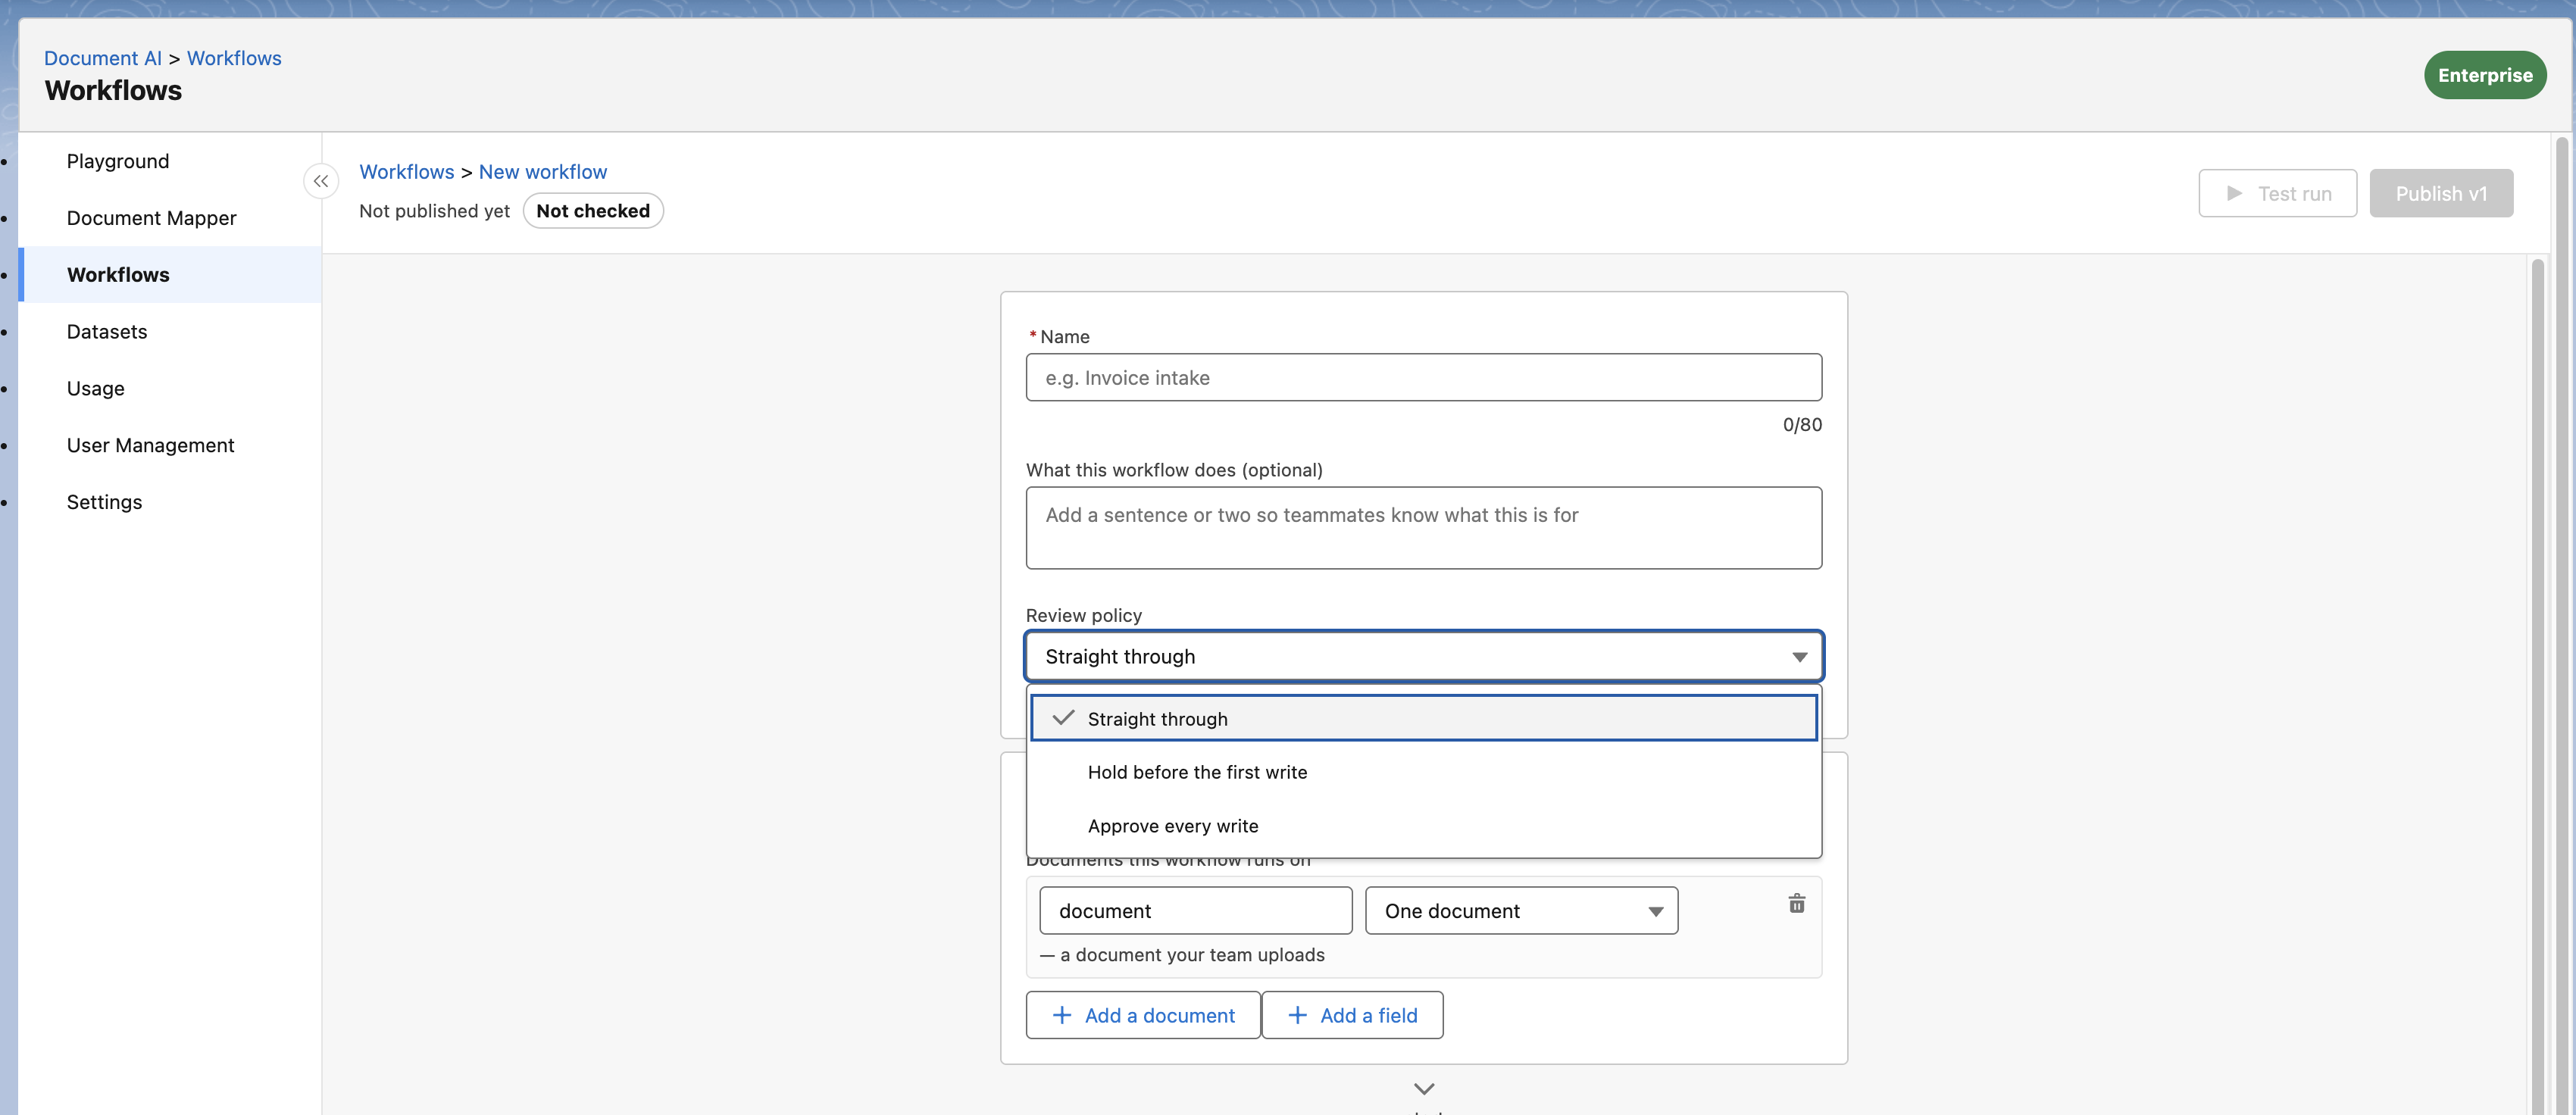Follow Workflows link in inner breadcrumb

[406, 172]
